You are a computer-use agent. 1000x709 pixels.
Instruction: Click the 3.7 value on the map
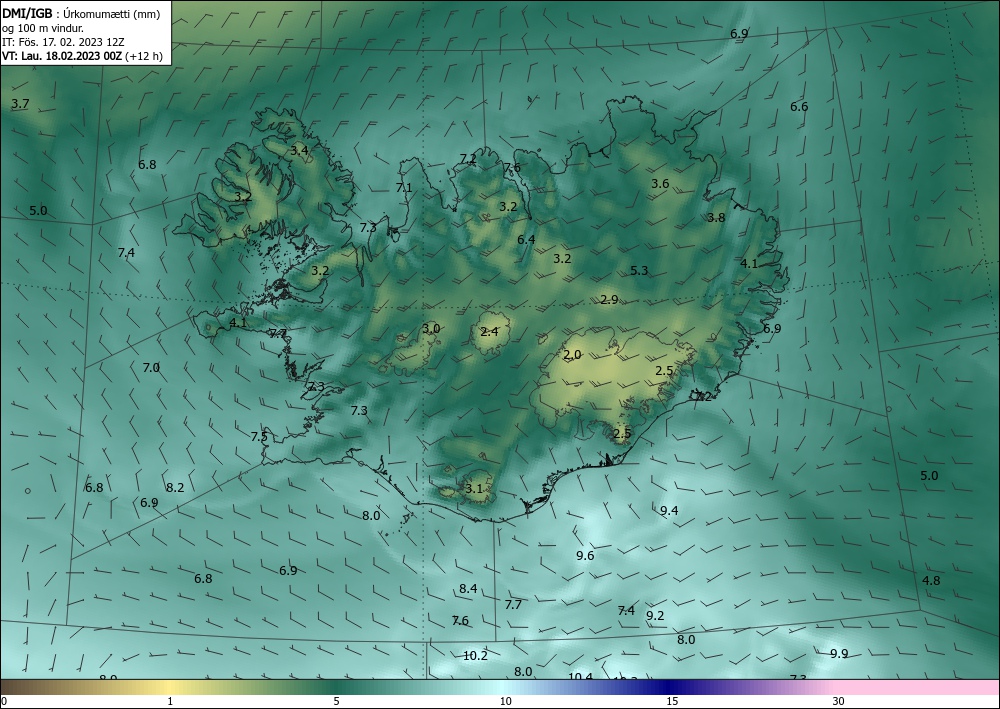point(20,103)
